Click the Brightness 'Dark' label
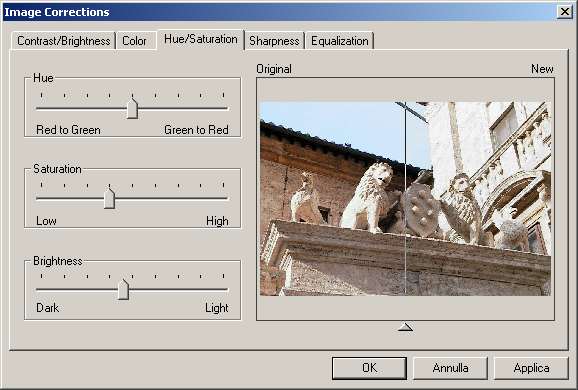The height and width of the screenshot is (390, 578). (x=48, y=308)
